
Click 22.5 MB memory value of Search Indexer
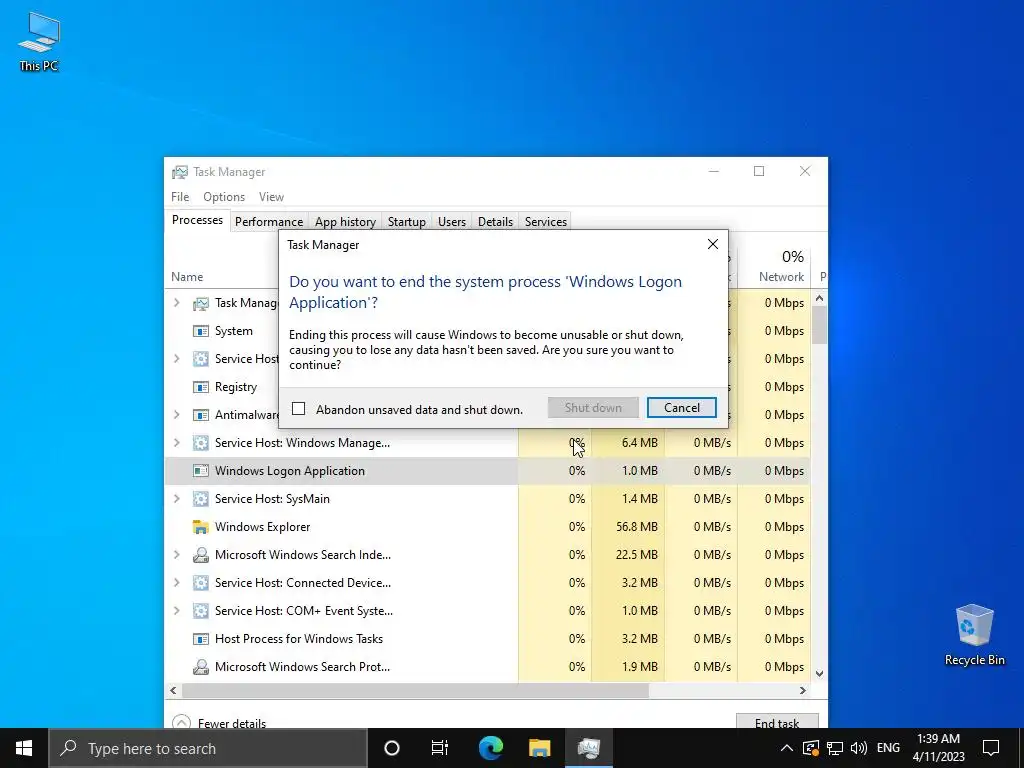[636, 555]
